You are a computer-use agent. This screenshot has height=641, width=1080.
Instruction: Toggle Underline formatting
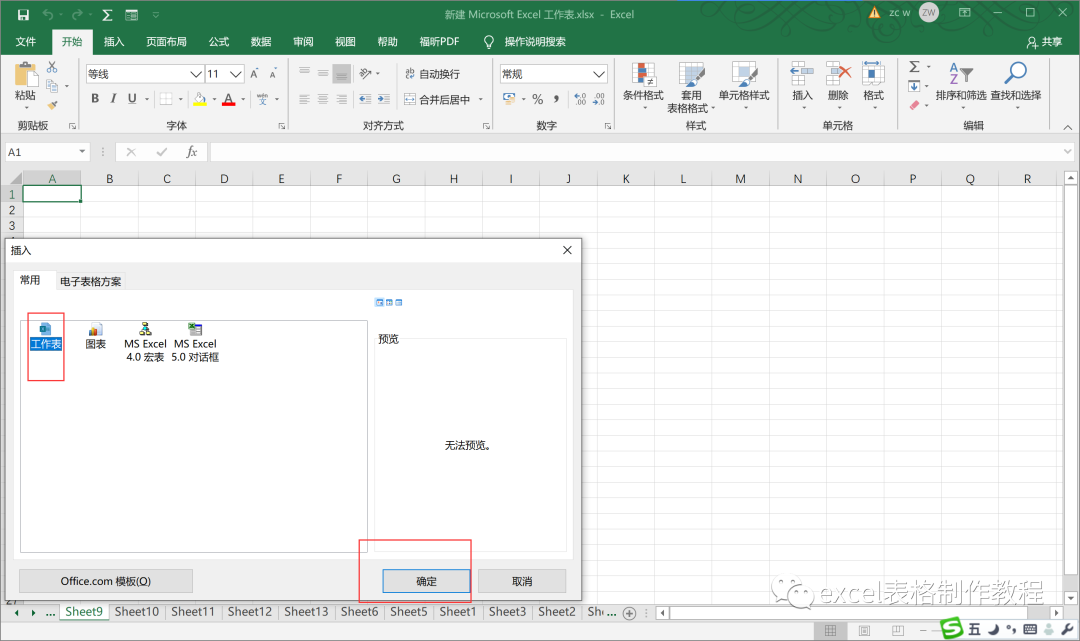coord(132,98)
